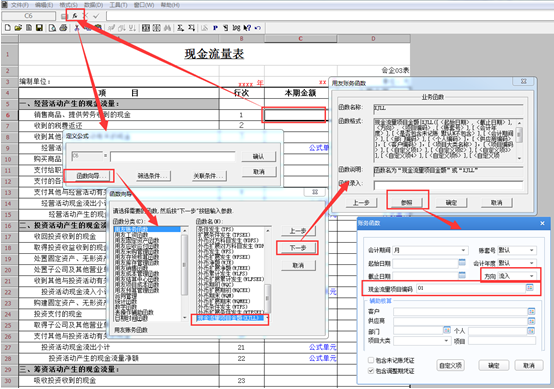Click the 函数分类 list scrollbar
554x389 pixels.
(184, 274)
